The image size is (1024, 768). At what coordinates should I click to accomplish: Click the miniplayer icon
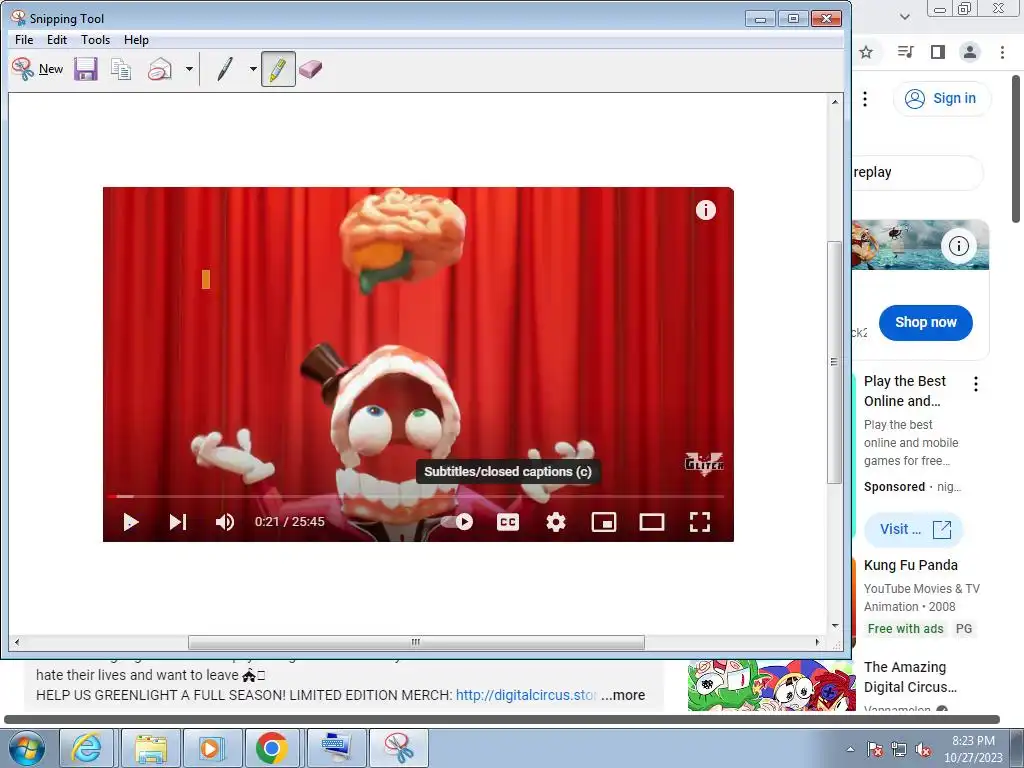(604, 522)
